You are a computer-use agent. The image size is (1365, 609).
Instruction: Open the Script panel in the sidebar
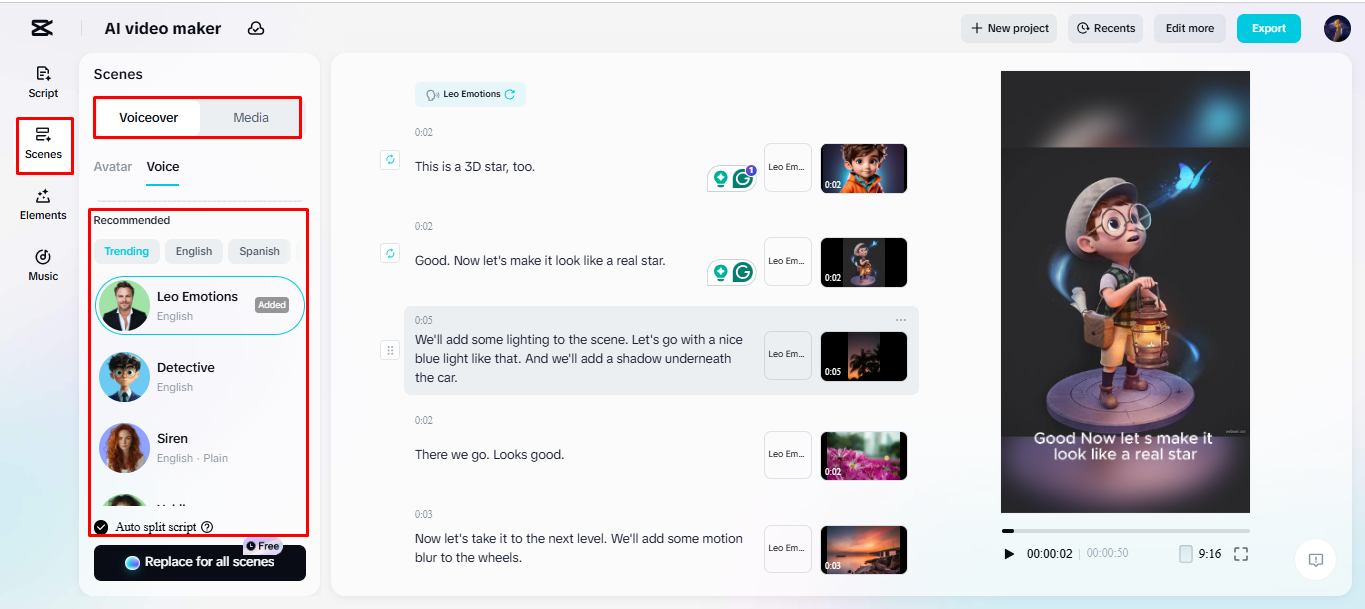[42, 82]
